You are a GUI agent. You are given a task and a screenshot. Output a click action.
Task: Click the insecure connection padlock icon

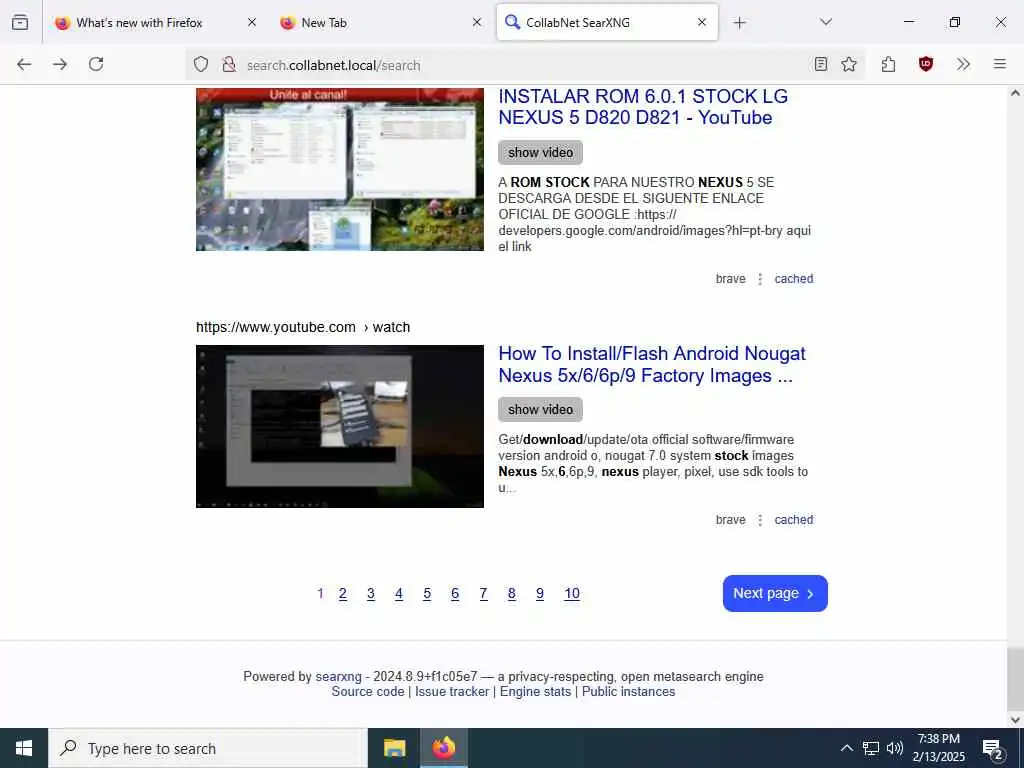[229, 64]
